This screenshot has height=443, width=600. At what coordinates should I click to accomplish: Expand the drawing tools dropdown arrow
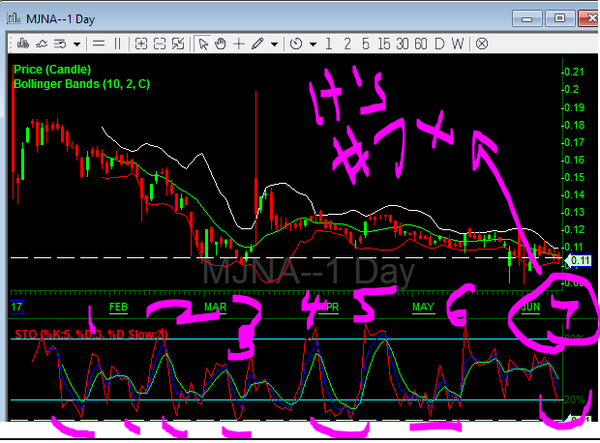tap(274, 44)
